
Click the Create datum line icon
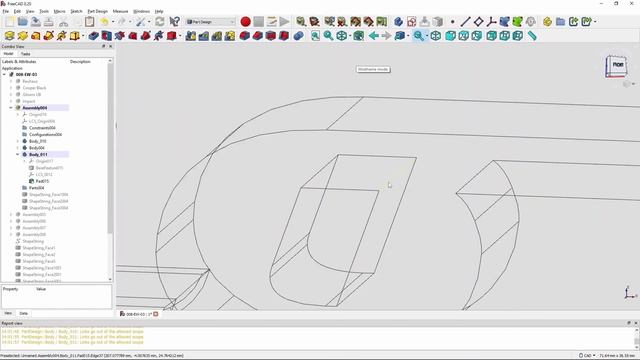click(465, 22)
